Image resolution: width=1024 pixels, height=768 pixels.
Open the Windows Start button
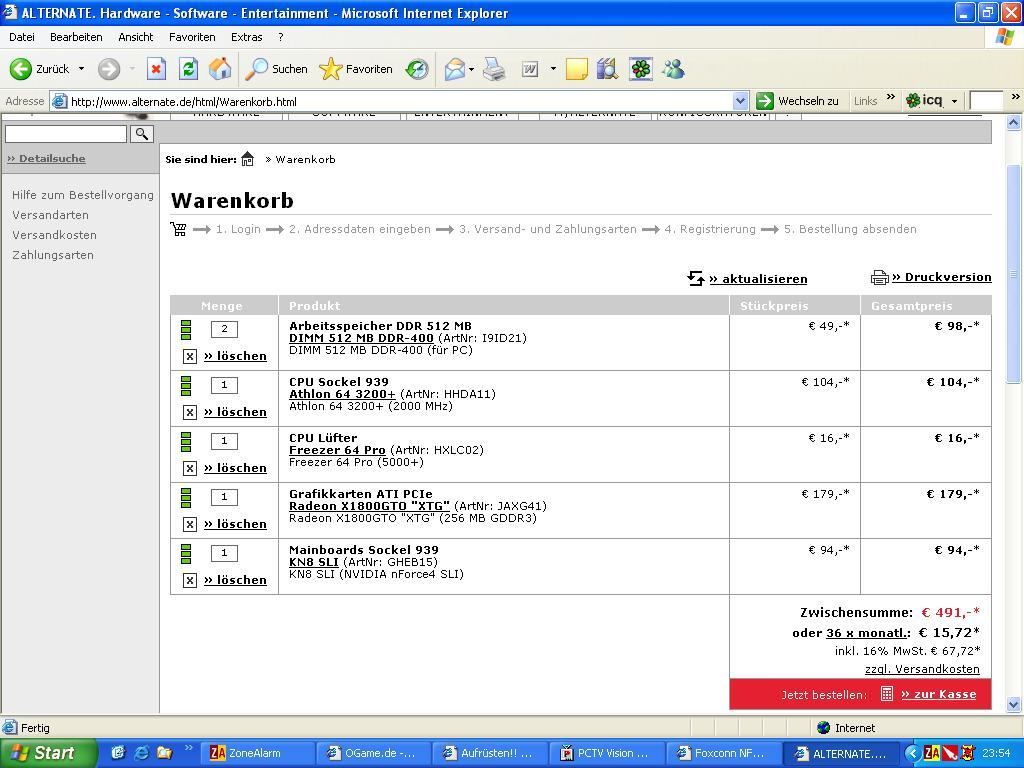(x=48, y=753)
